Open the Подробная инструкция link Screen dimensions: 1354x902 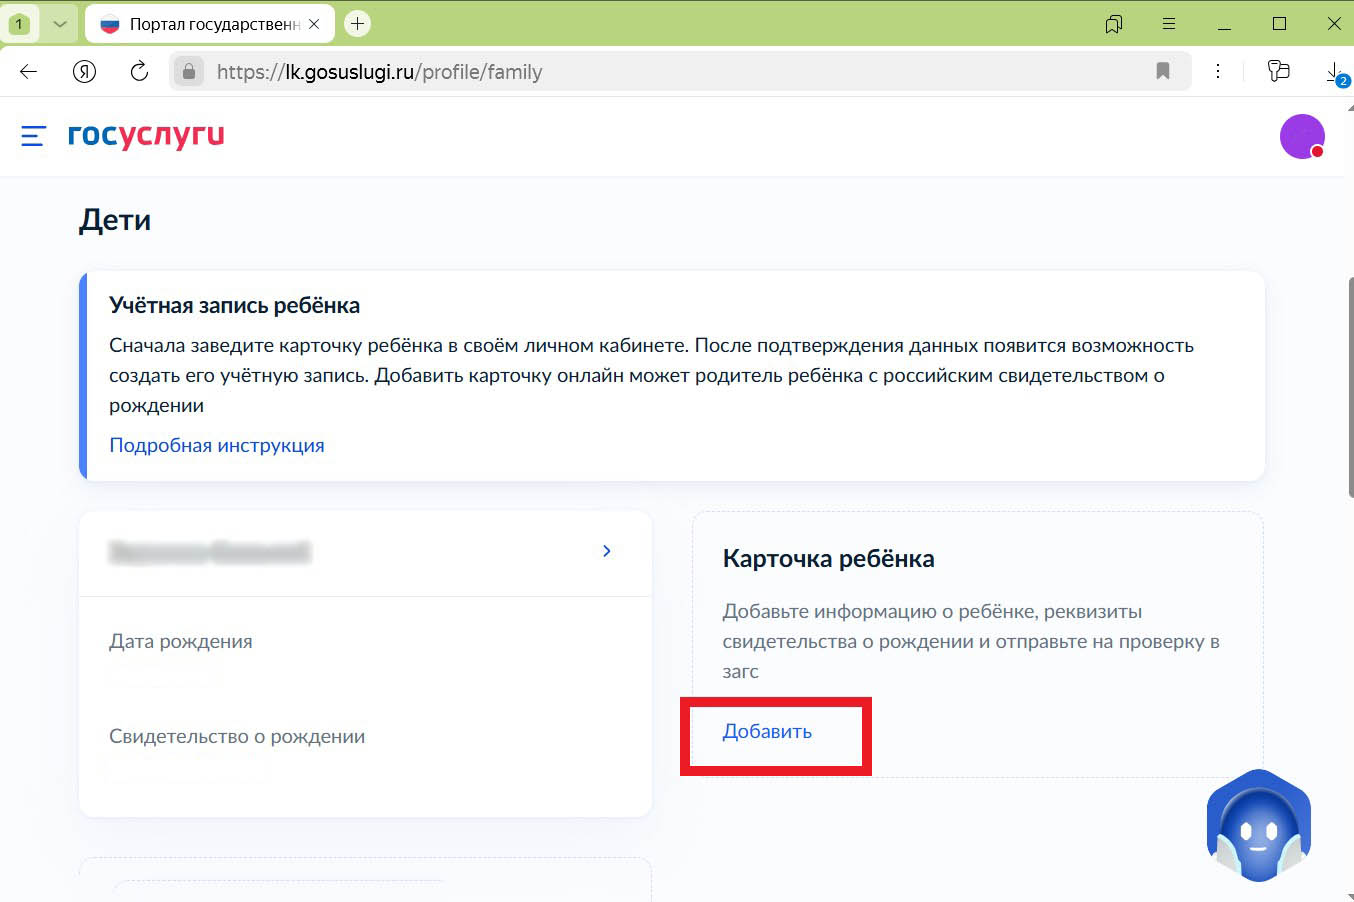pyautogui.click(x=217, y=444)
